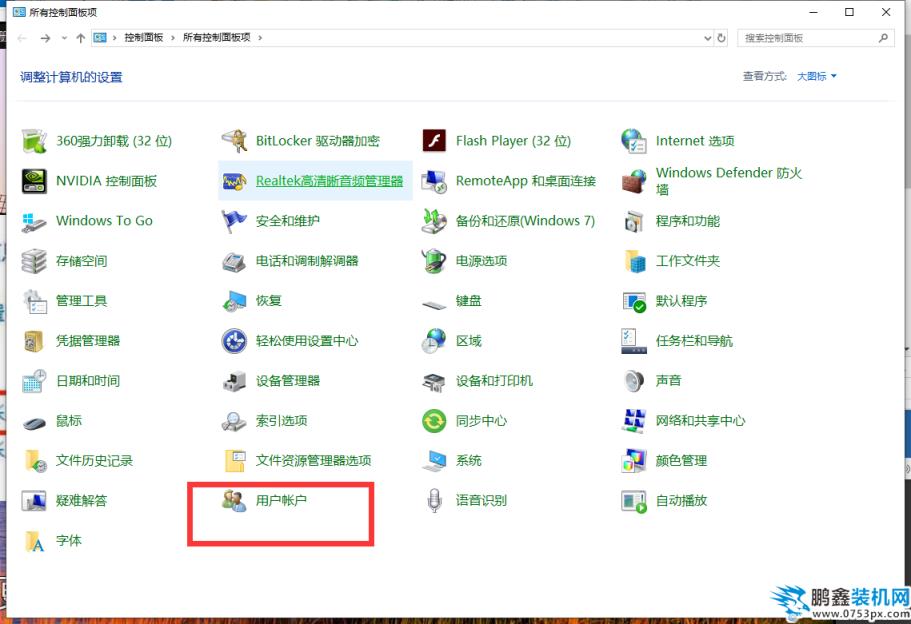
Task: Click the 设备和打印机 printer icon
Action: coord(434,381)
